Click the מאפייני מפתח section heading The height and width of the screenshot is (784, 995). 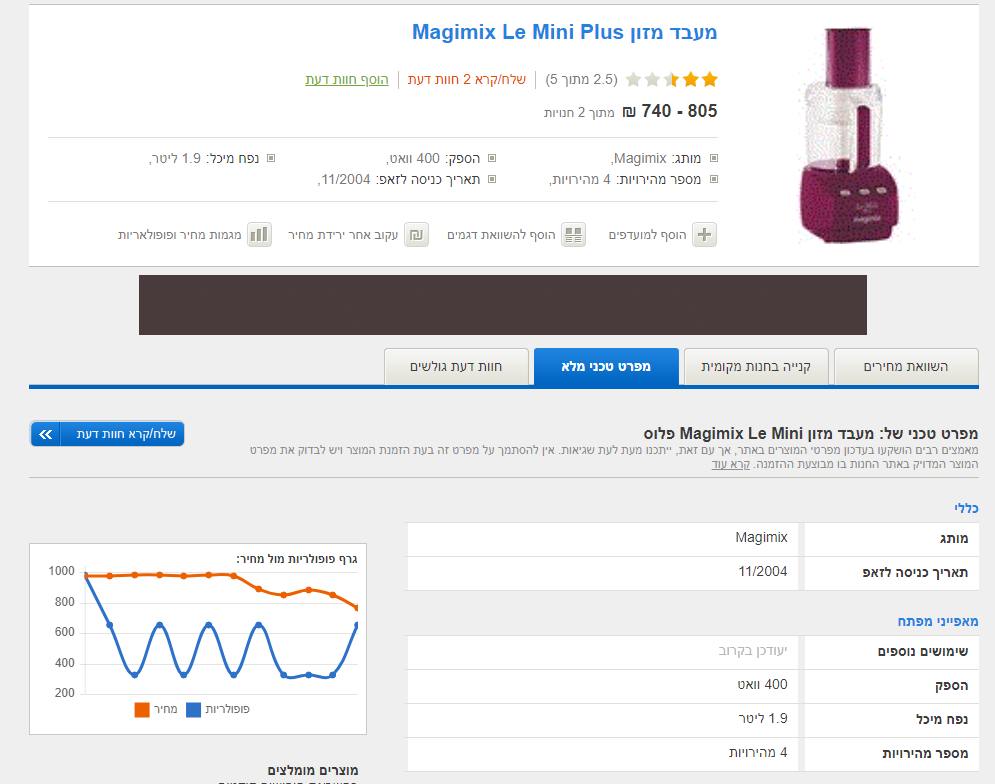[937, 621]
